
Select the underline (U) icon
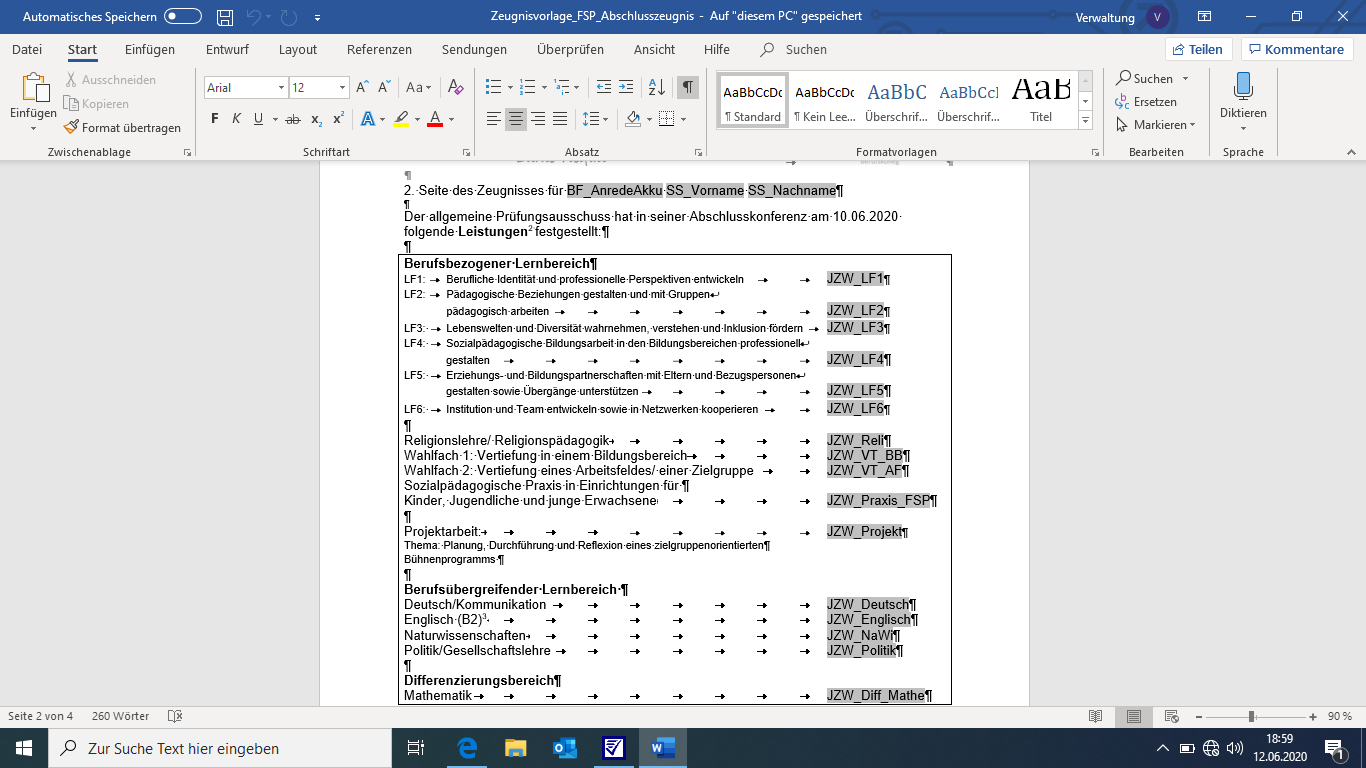click(256, 118)
